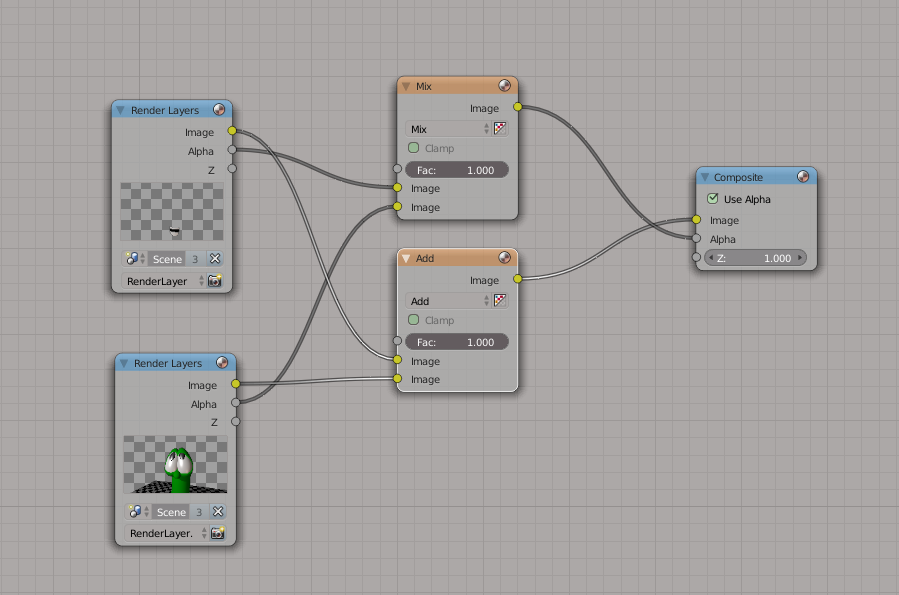
Task: Render the layer with bottom node camera icon
Action: click(218, 533)
